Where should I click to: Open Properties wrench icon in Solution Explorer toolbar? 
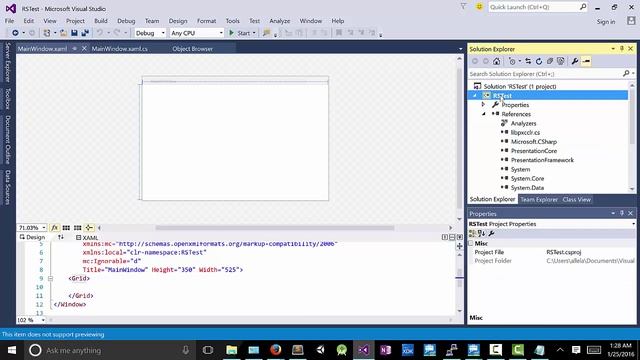coord(575,61)
